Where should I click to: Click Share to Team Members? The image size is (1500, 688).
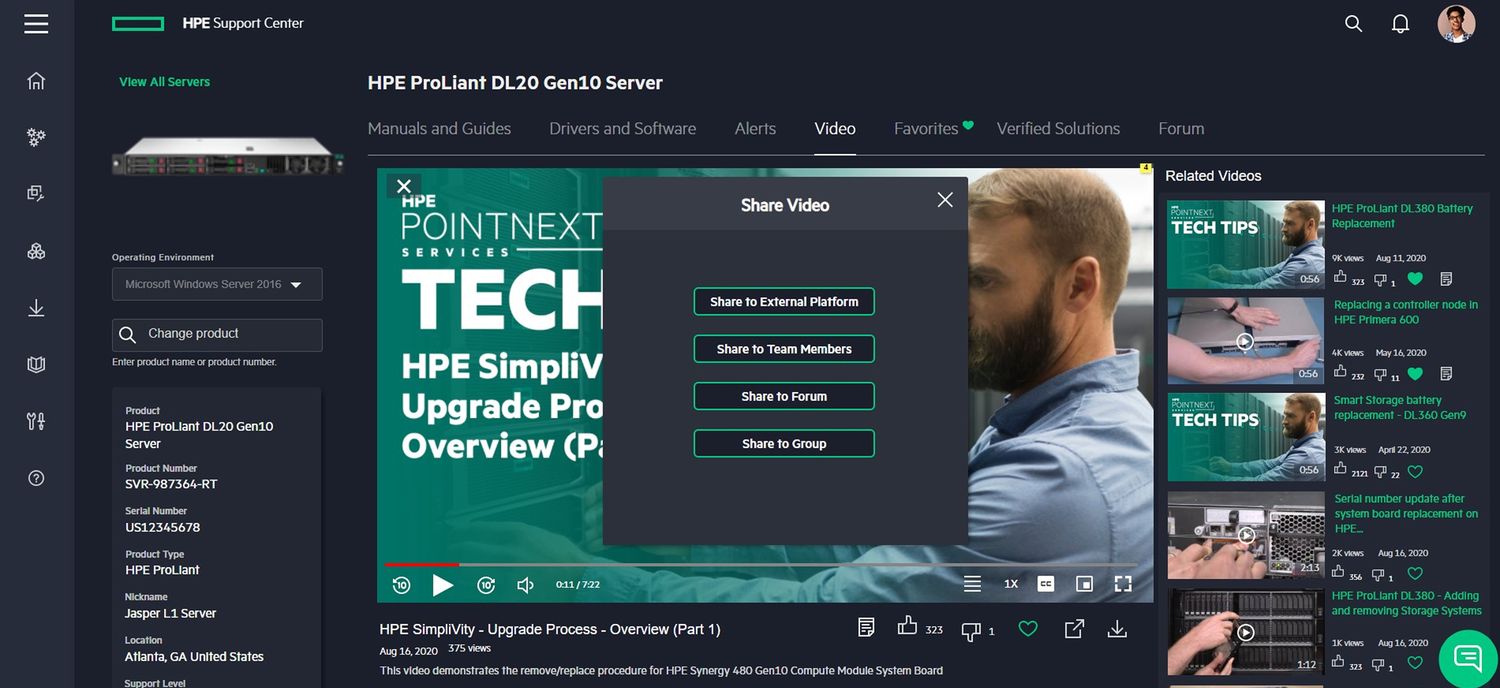pyautogui.click(x=784, y=349)
